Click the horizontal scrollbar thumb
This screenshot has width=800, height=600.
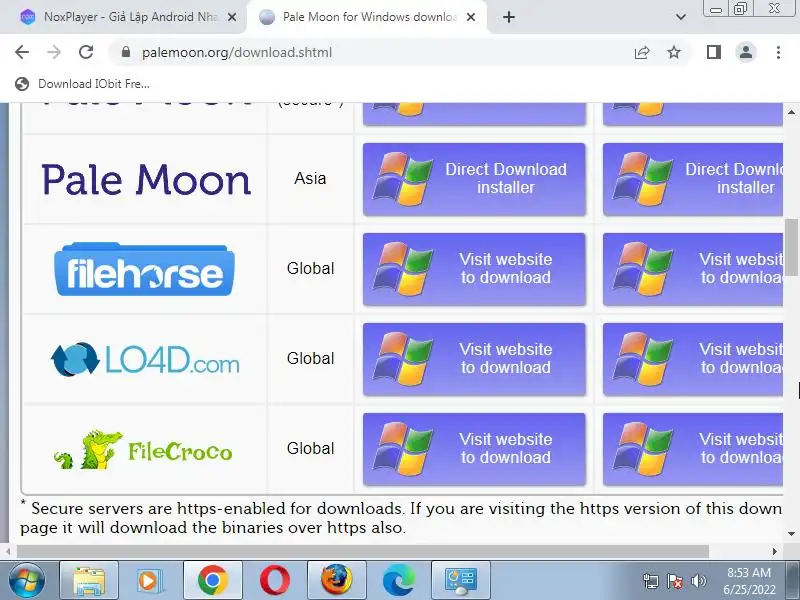click(x=363, y=551)
